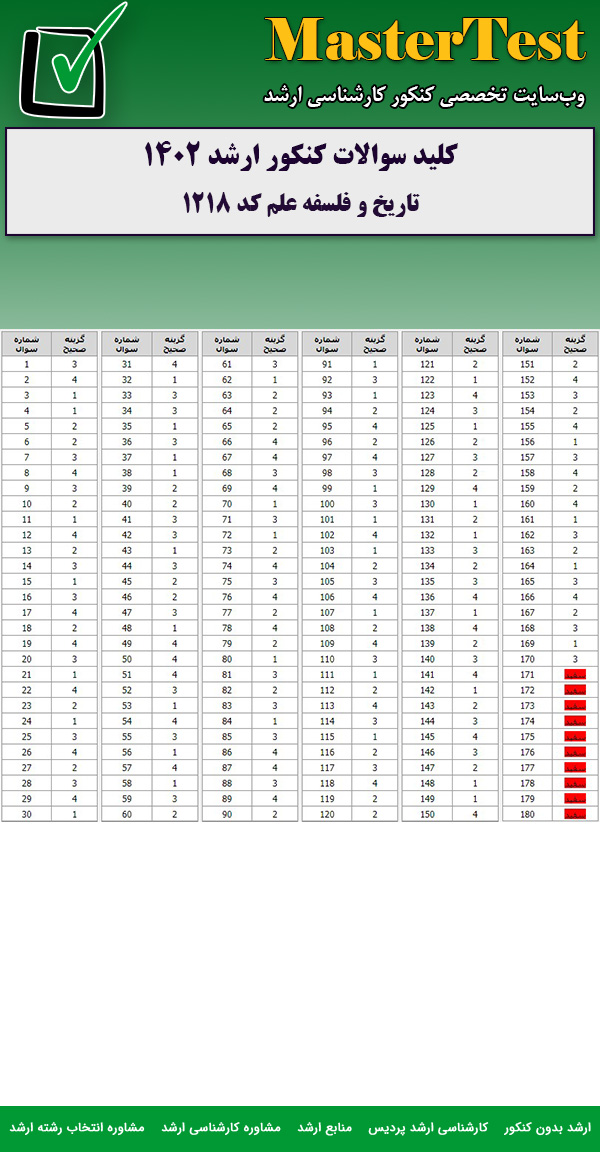
Task: Select the question number 30 cell
Action: pyautogui.click(x=27, y=814)
